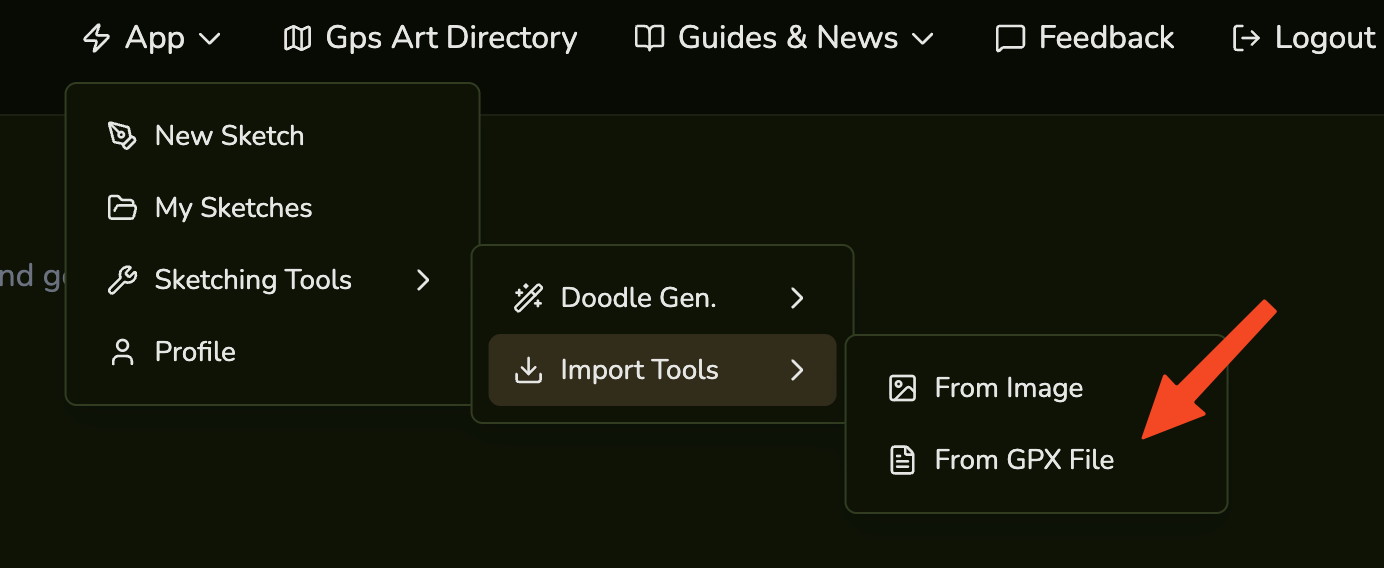Expand the Sketching Tools submenu arrow

point(423,280)
